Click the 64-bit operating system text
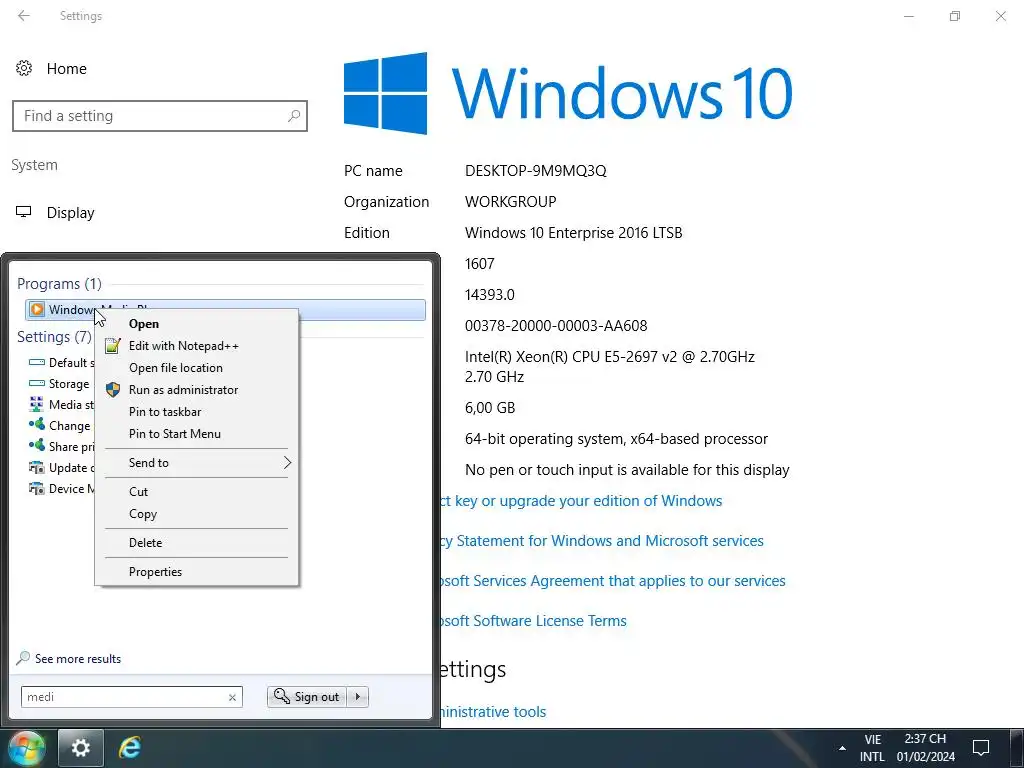 pos(616,439)
